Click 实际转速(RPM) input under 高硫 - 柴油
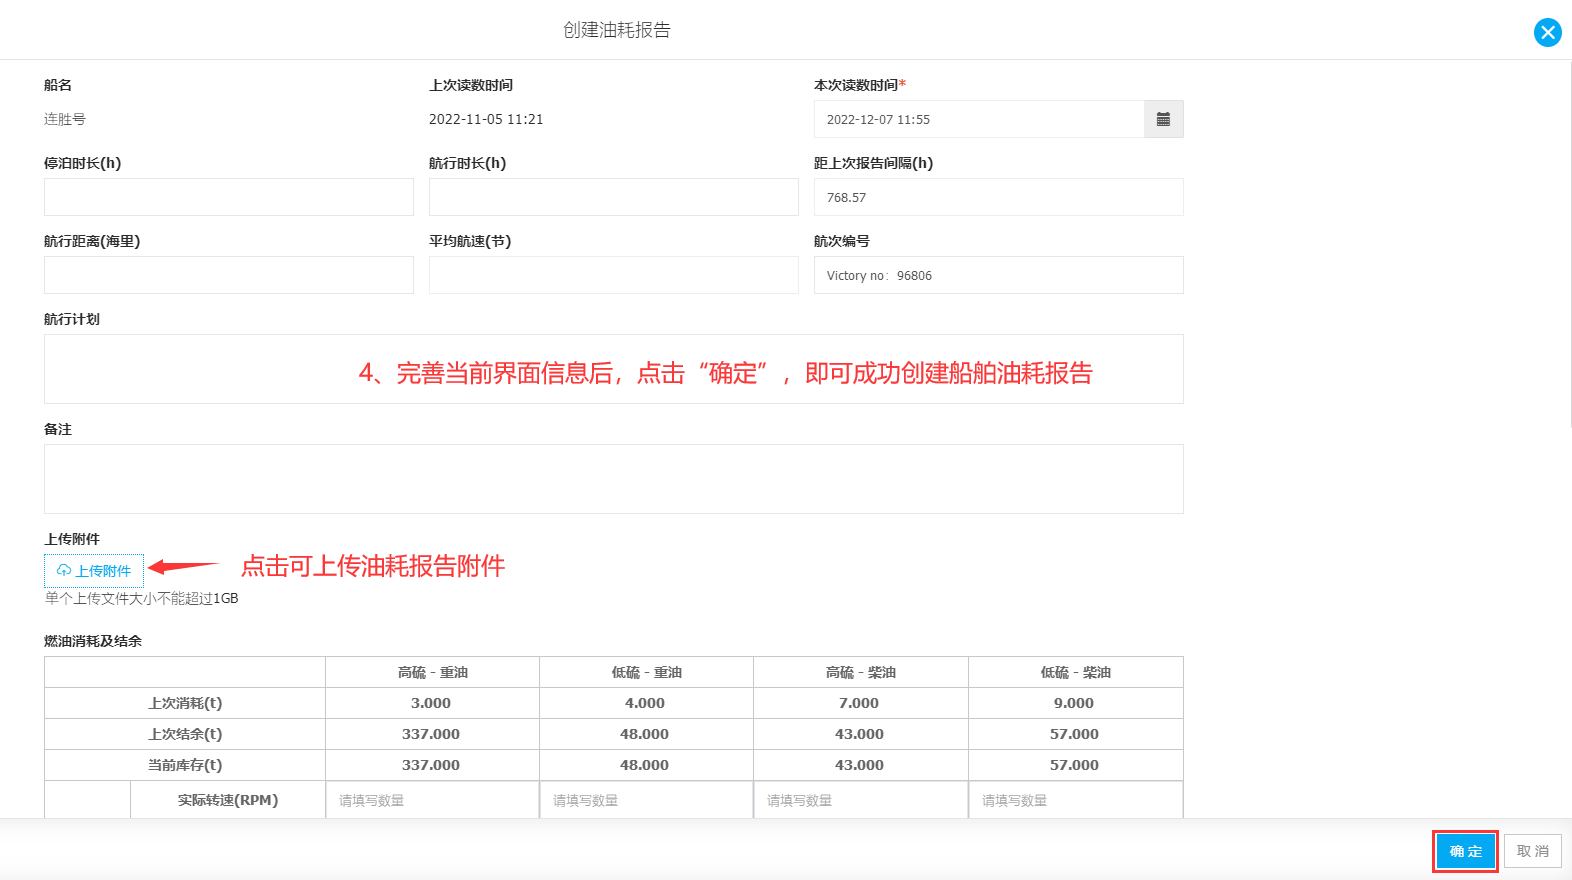Viewport: 1572px width, 880px height. (860, 800)
